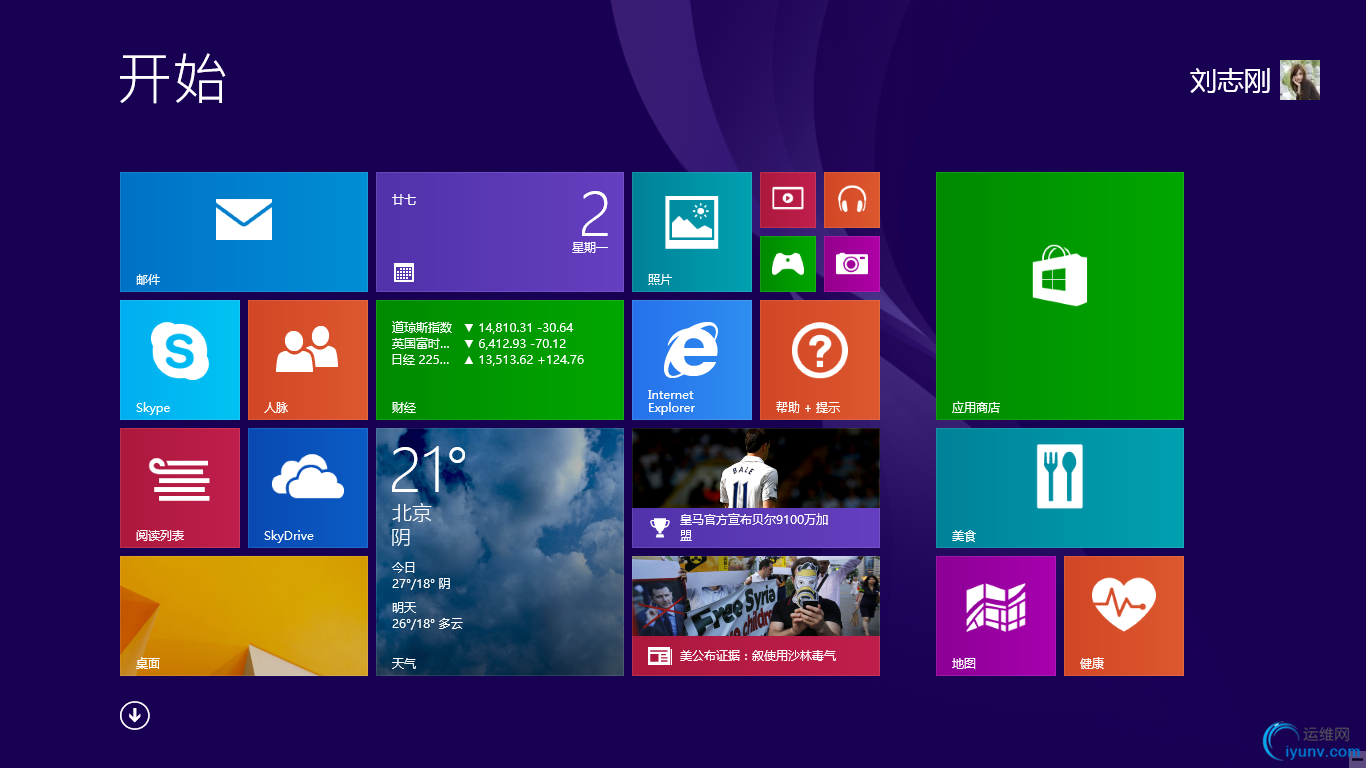
Task: Launch the 地图 maps tile
Action: click(996, 616)
